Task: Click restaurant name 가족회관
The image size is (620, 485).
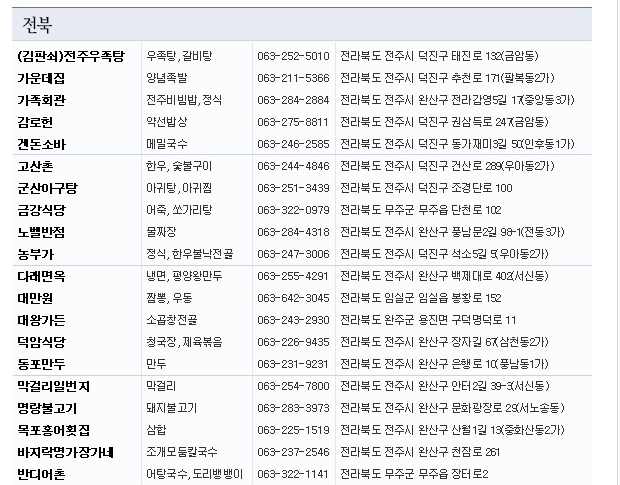Action: [41, 100]
